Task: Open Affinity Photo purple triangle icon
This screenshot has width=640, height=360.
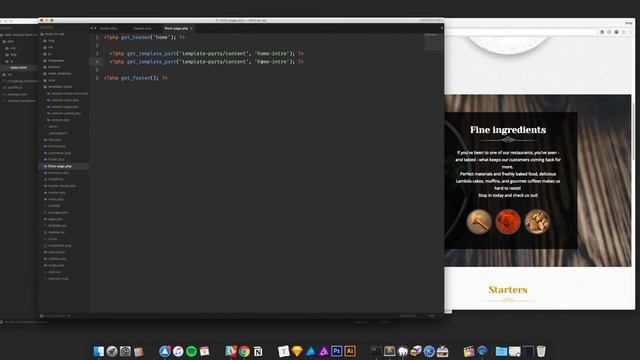Action: pyautogui.click(x=324, y=351)
